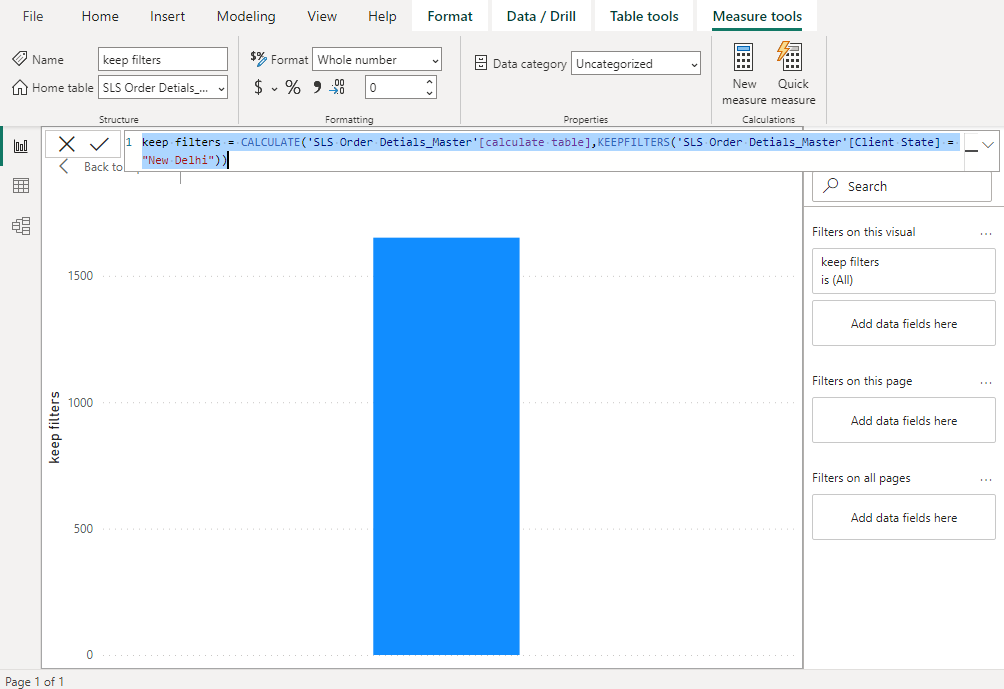
Task: Cancel formula with the X icon
Action: [x=67, y=144]
